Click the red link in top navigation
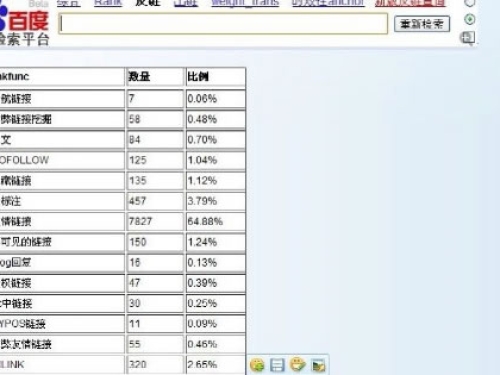This screenshot has height=375, width=500. click(x=410, y=3)
